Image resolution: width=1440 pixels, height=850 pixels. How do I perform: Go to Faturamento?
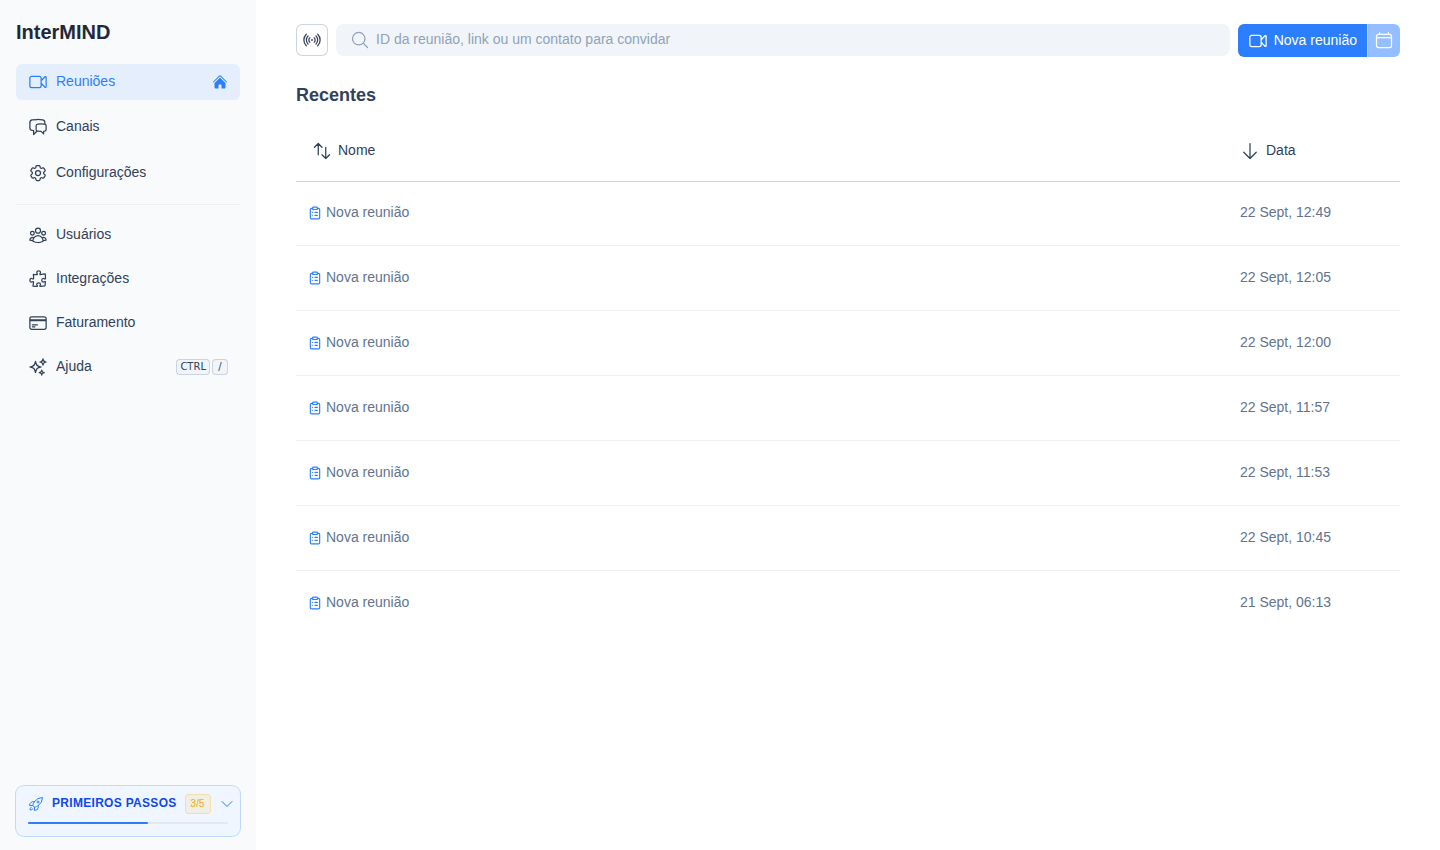point(128,323)
